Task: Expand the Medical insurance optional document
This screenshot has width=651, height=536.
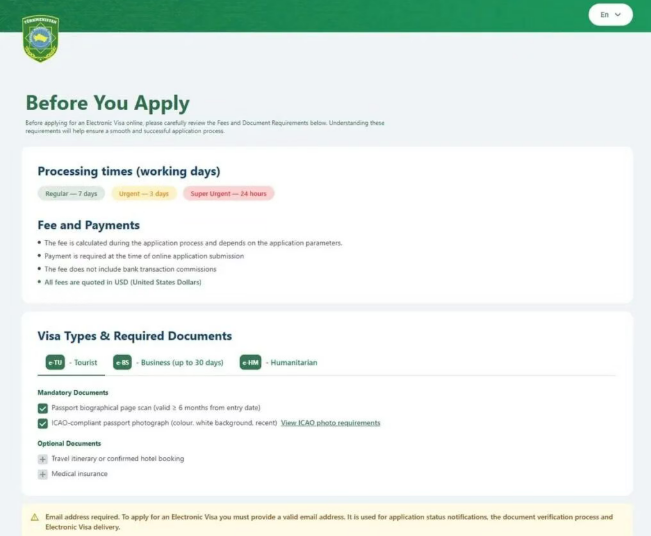Action: tap(79, 474)
